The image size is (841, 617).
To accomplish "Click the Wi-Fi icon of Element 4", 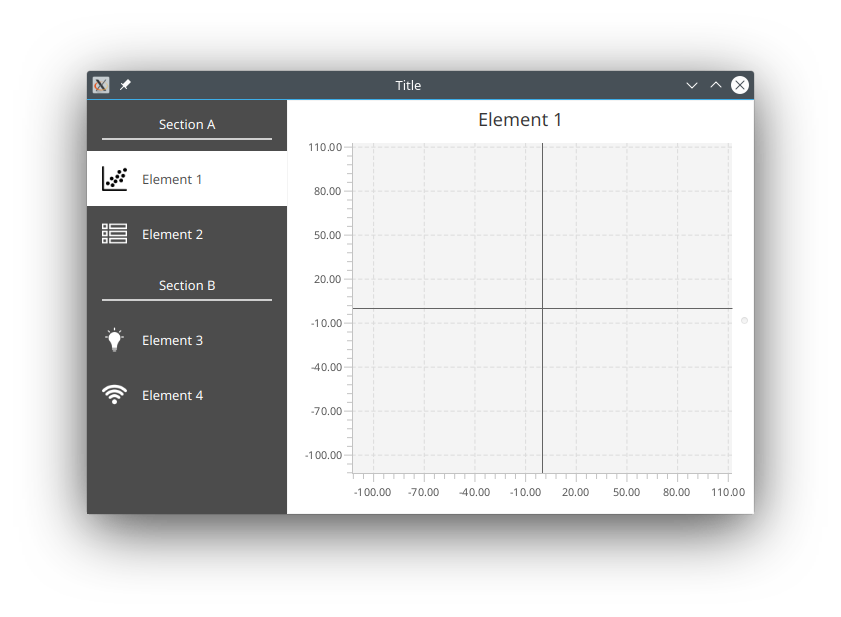I will [114, 395].
